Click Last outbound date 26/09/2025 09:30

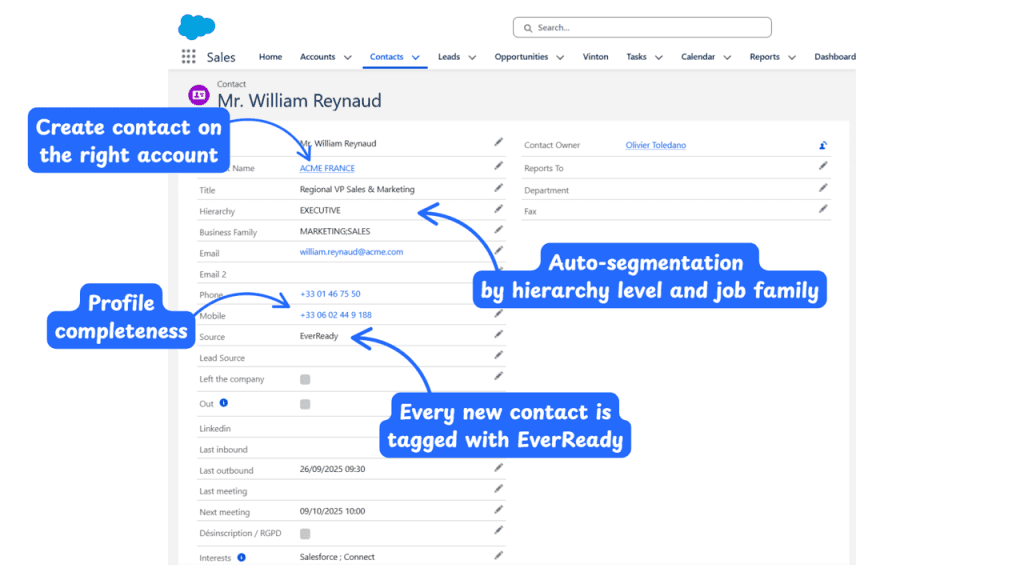point(332,469)
